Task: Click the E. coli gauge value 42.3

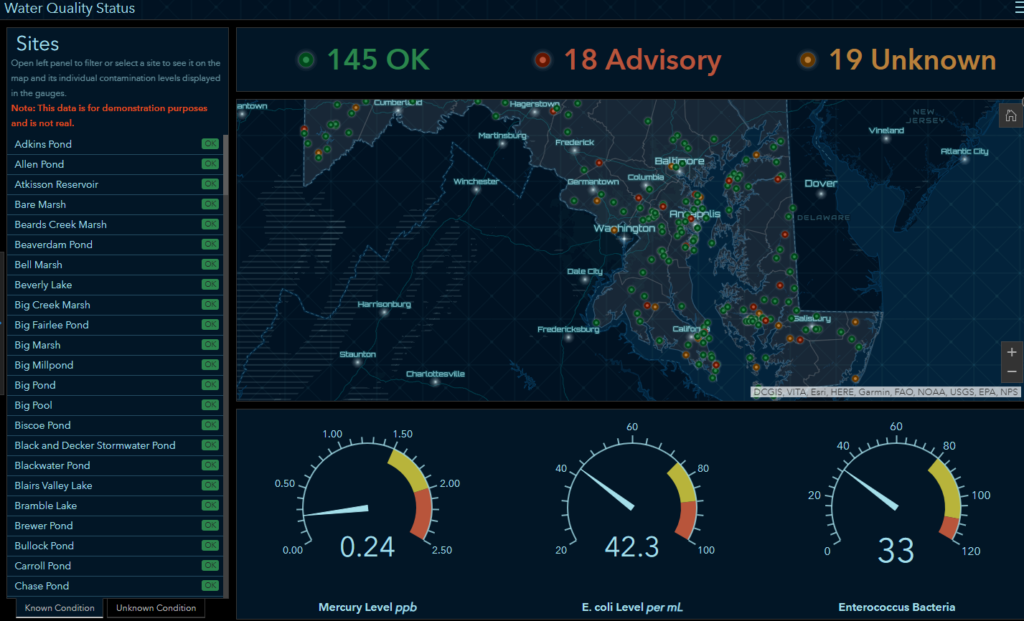Action: click(632, 547)
